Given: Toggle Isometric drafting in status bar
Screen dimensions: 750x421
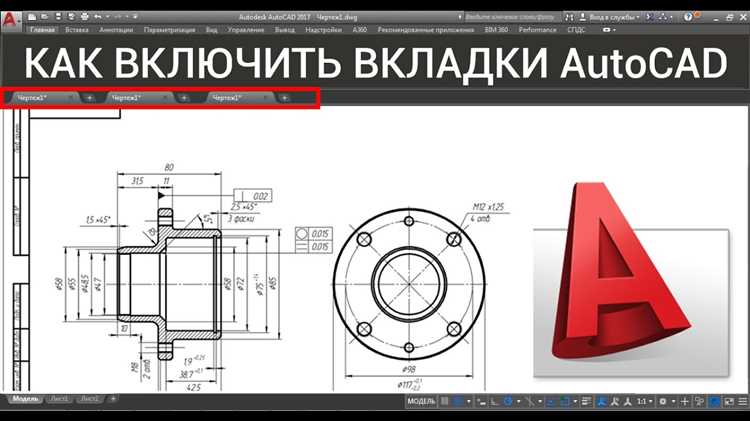Looking at the screenshot, I should tap(530, 401).
